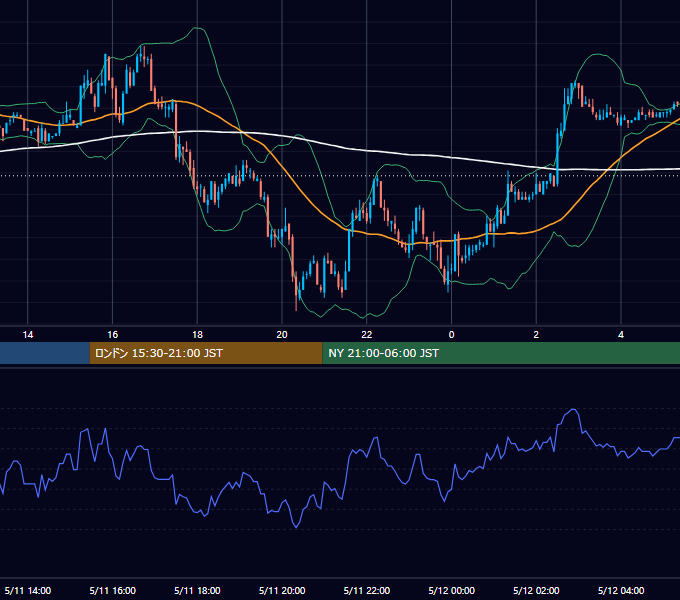Click the '5/11 16:00' date label
Image resolution: width=680 pixels, height=600 pixels.
(113, 590)
